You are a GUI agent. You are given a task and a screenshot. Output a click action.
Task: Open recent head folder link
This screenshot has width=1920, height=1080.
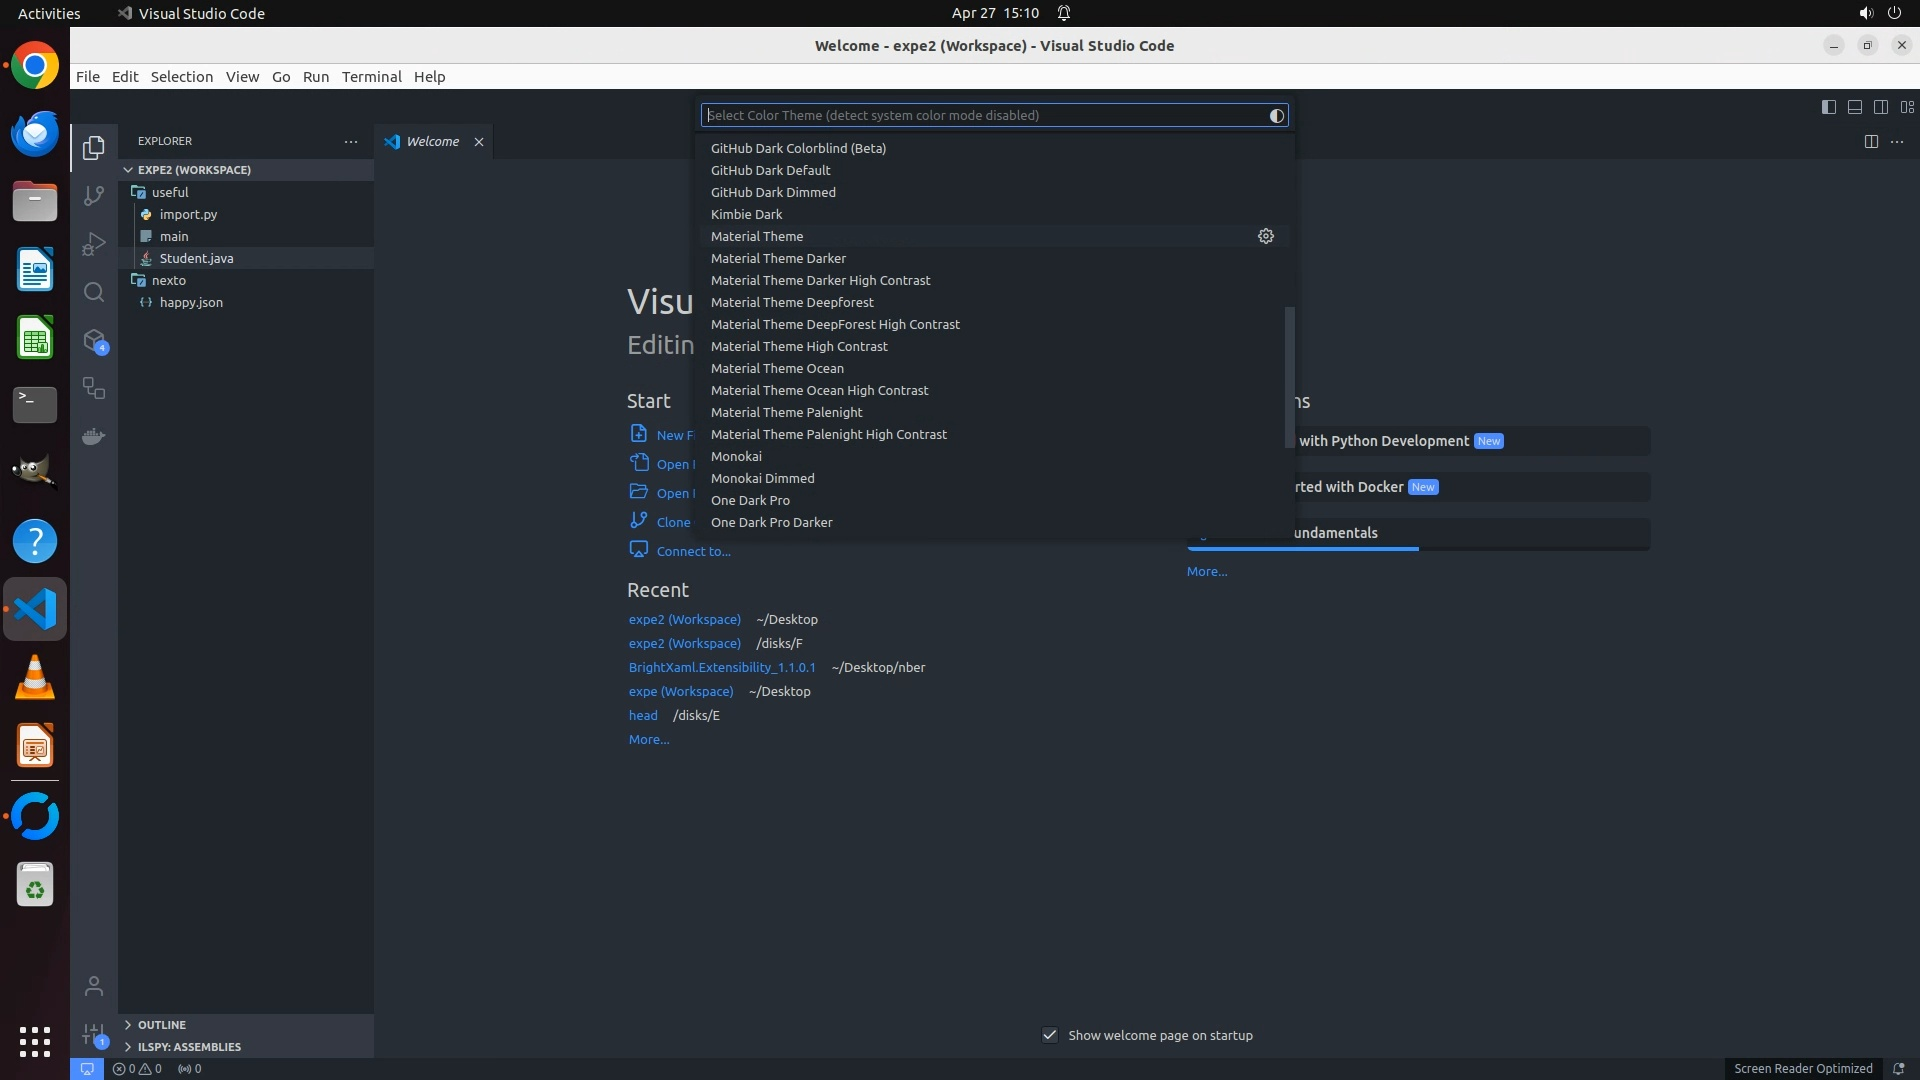[643, 715]
